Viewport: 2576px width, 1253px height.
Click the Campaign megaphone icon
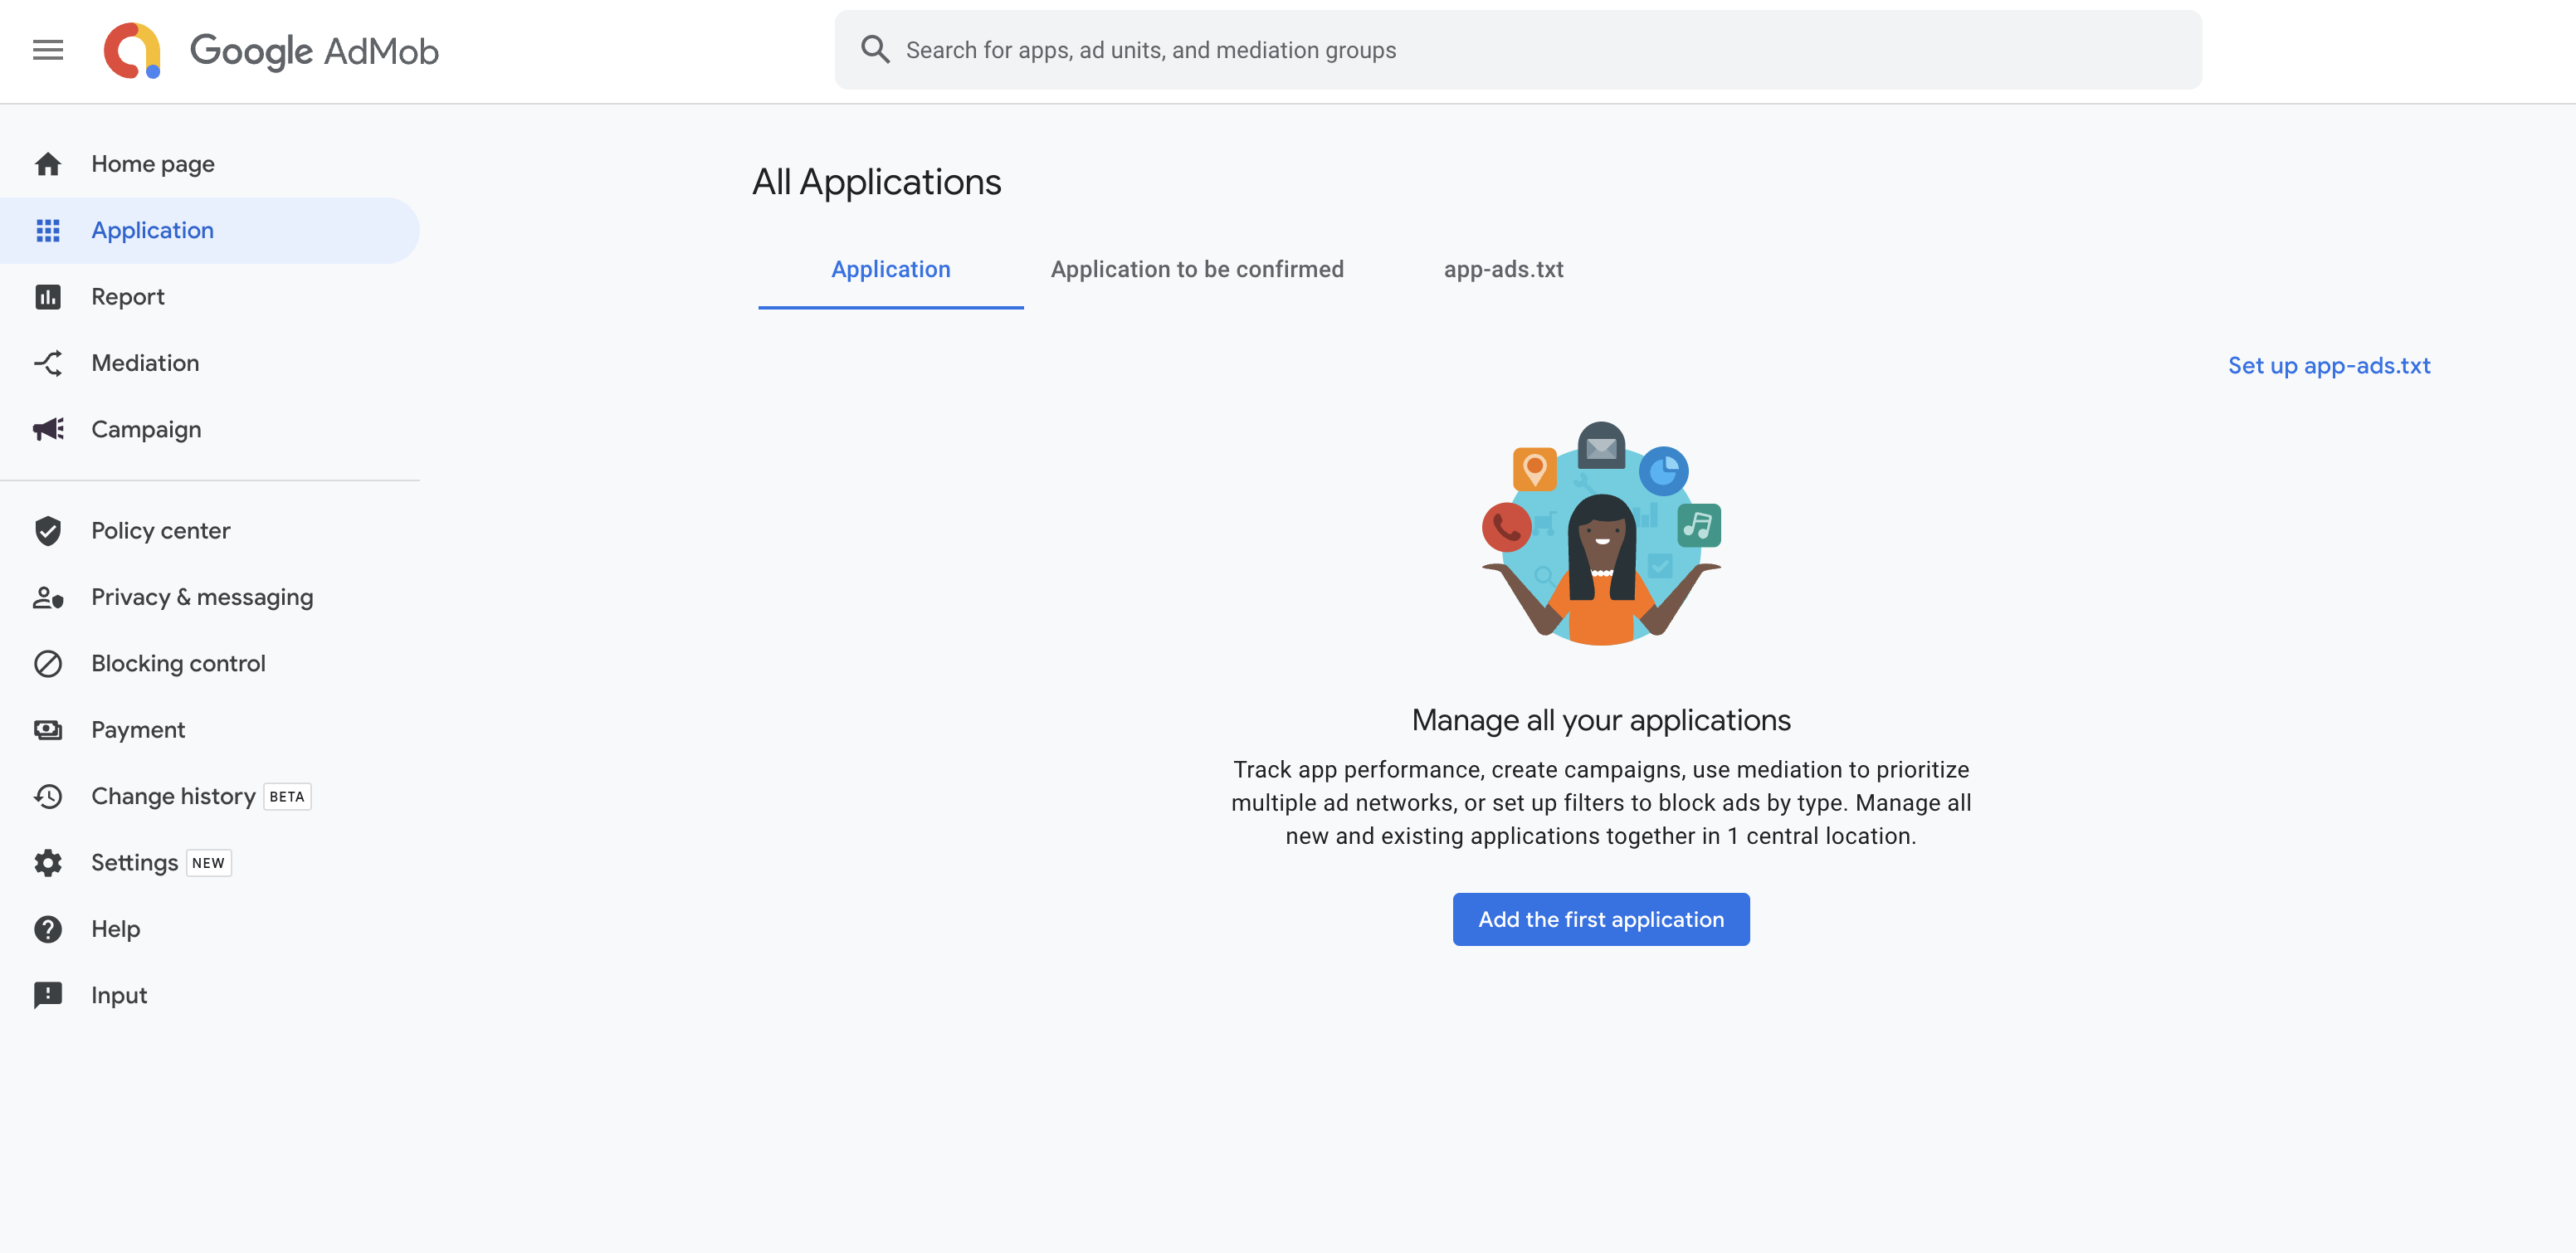tap(47, 429)
